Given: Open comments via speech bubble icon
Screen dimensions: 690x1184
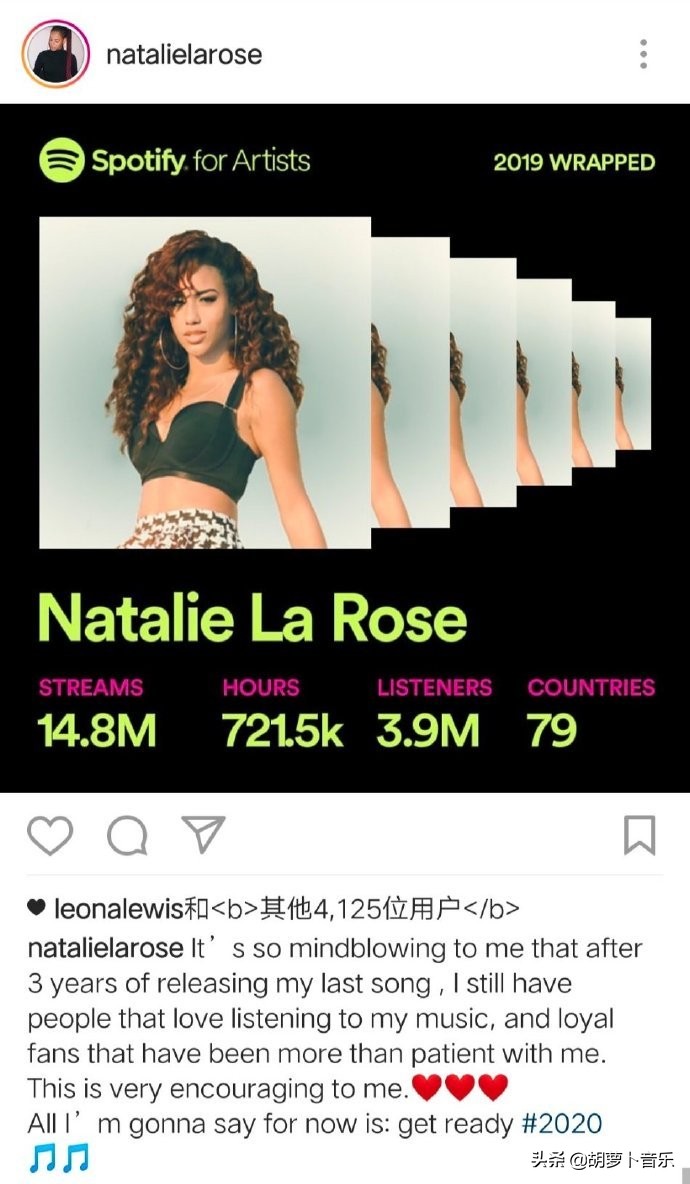Looking at the screenshot, I should [127, 835].
